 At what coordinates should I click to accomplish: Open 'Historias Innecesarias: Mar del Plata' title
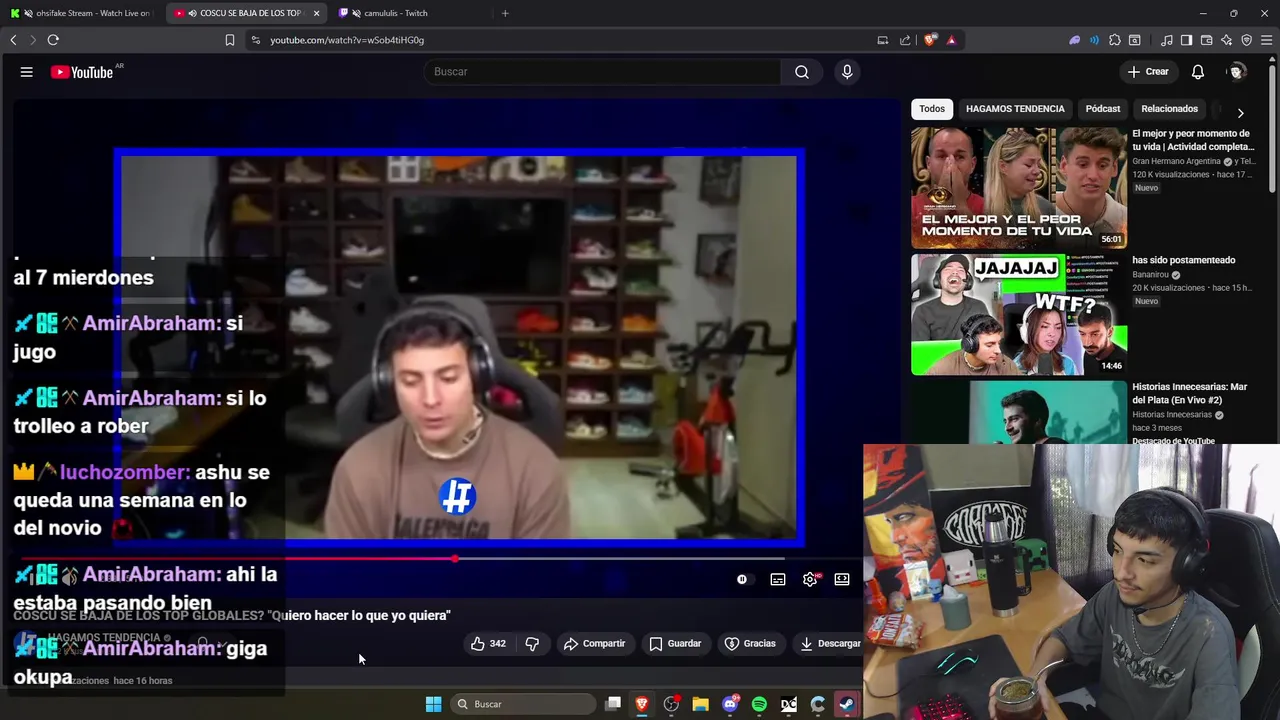point(1190,393)
